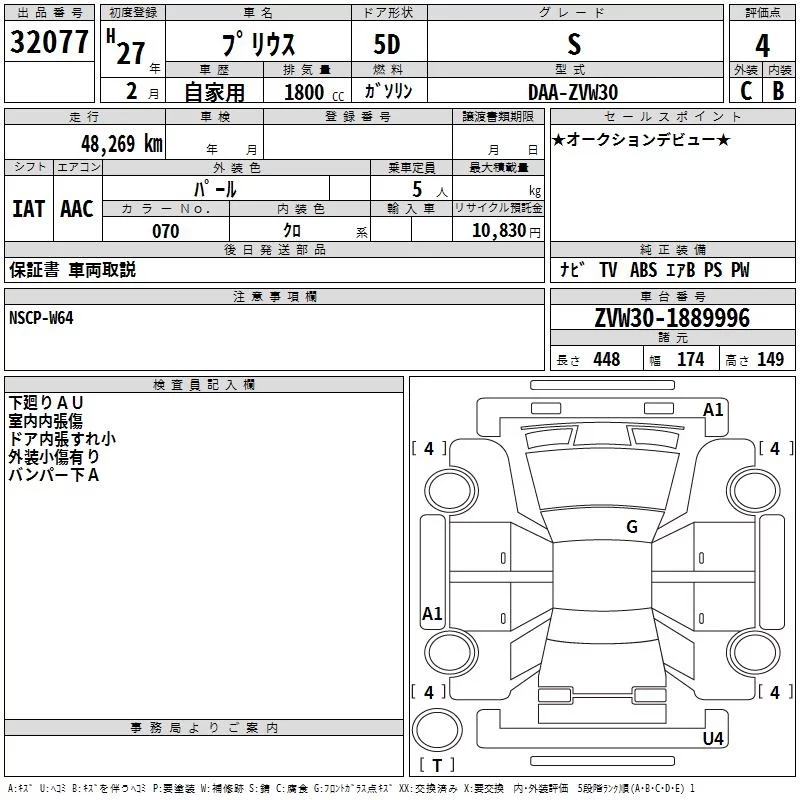Click the A1 mark beside the front bumper
The image size is (800, 800).
pos(713,410)
